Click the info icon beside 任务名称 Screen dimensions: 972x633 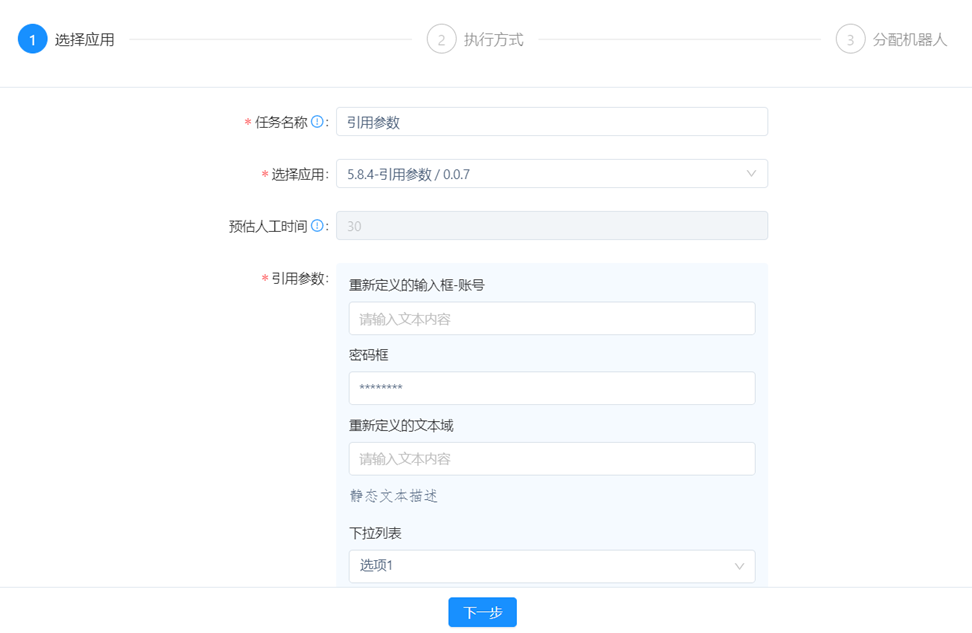point(317,122)
